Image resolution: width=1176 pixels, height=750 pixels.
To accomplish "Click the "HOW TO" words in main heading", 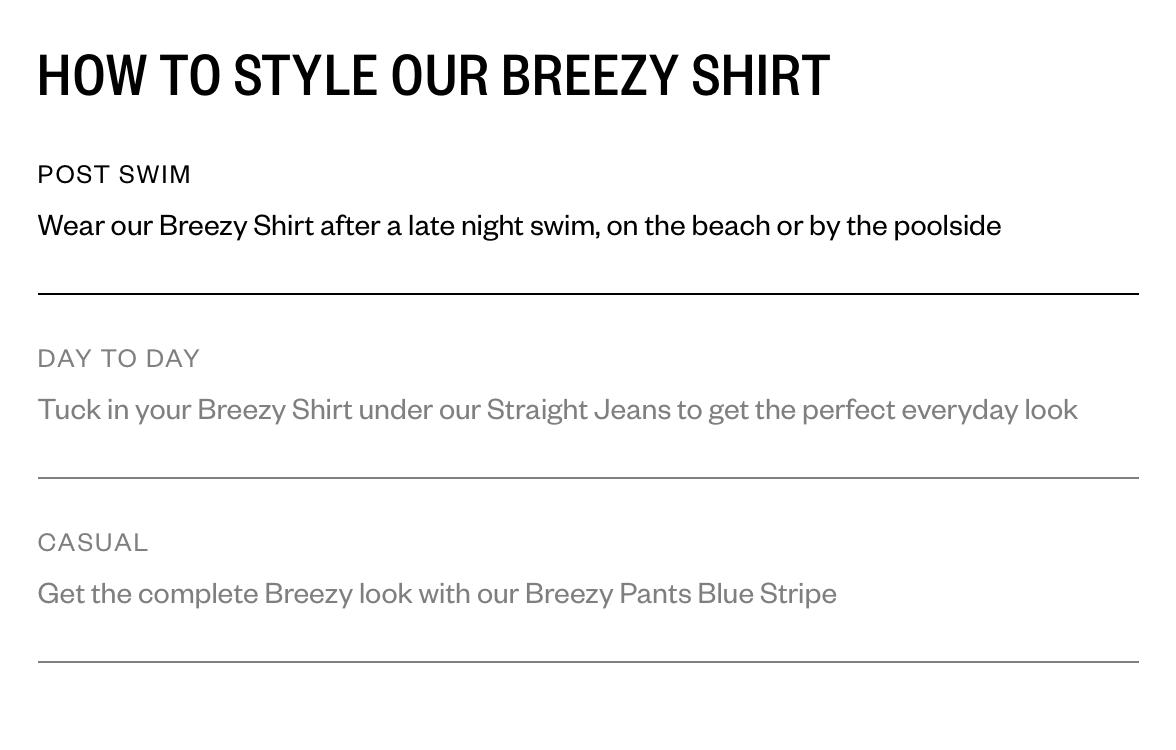I will point(129,76).
